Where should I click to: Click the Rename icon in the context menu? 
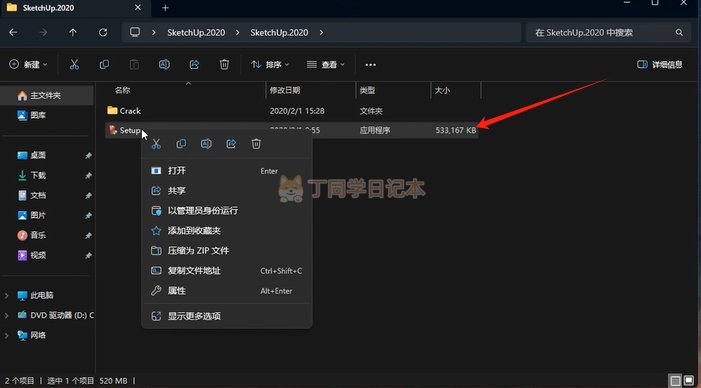point(206,143)
